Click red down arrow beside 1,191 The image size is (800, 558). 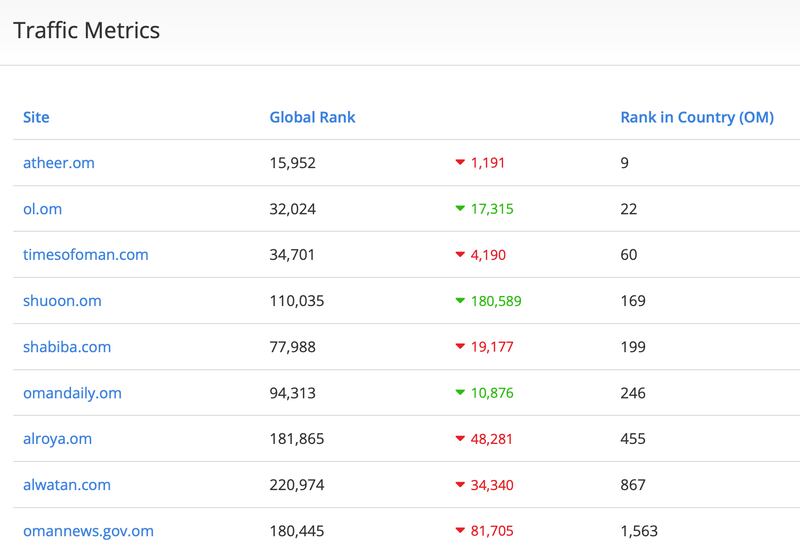[x=460, y=163]
